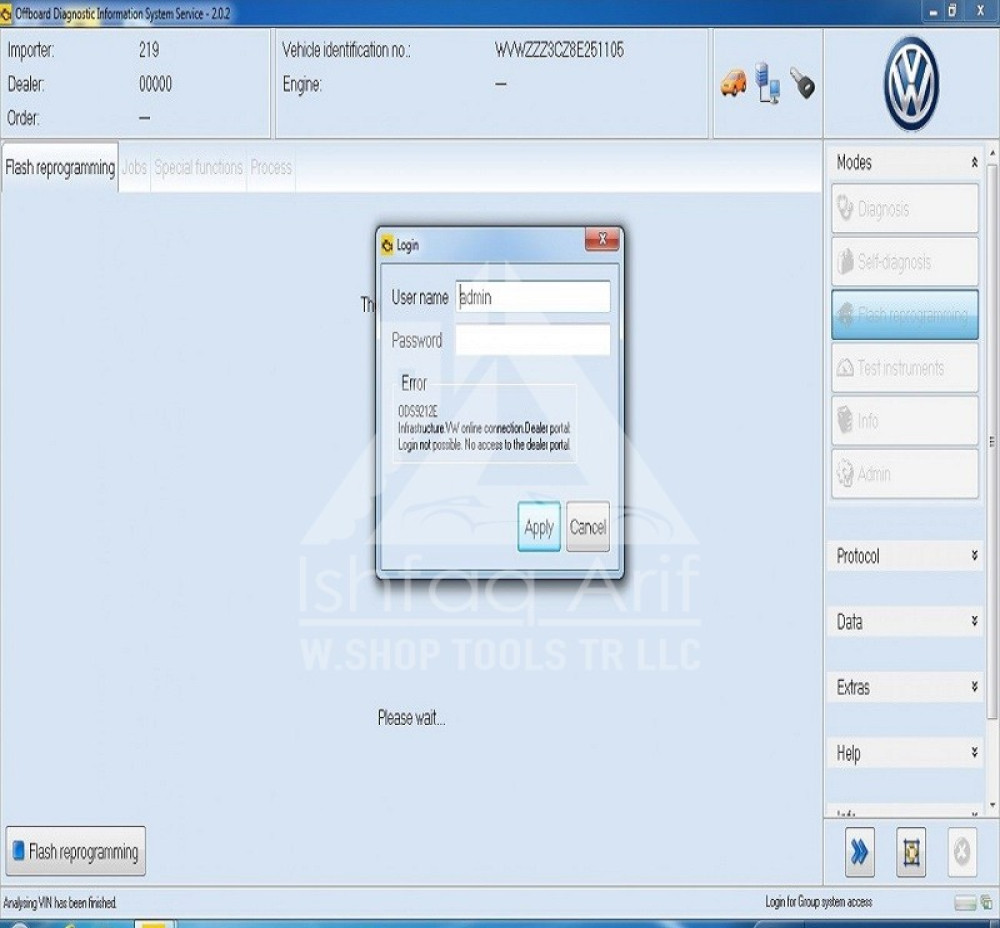Click the Flash reprogramming button at bottom left
Screen dimensions: 1000x928
(76, 852)
